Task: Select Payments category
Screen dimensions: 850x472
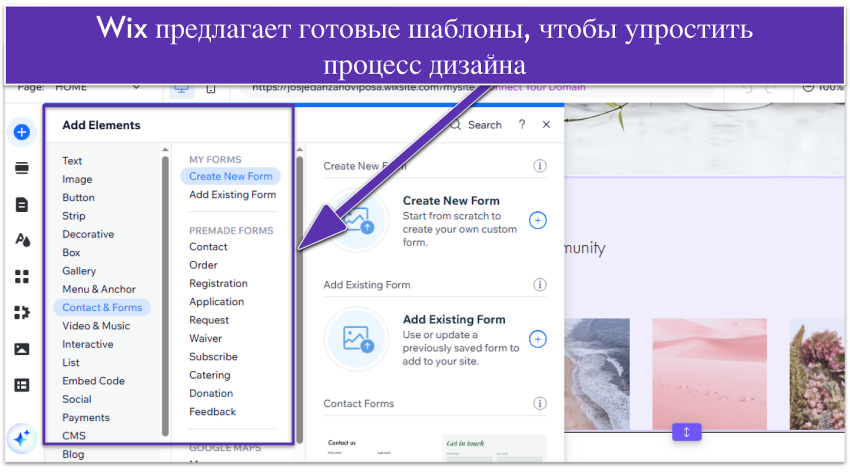Action: pos(86,418)
